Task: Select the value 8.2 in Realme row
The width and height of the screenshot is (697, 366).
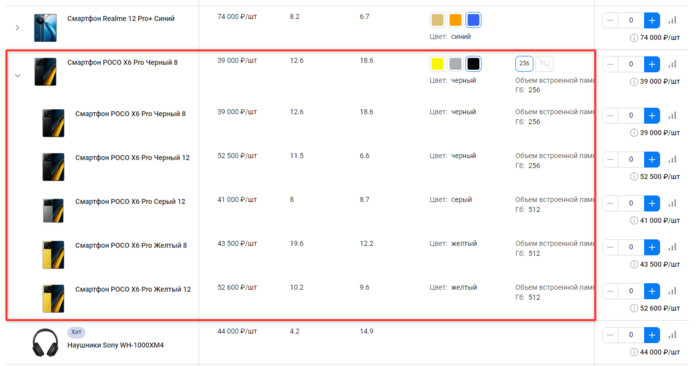Action: (295, 17)
